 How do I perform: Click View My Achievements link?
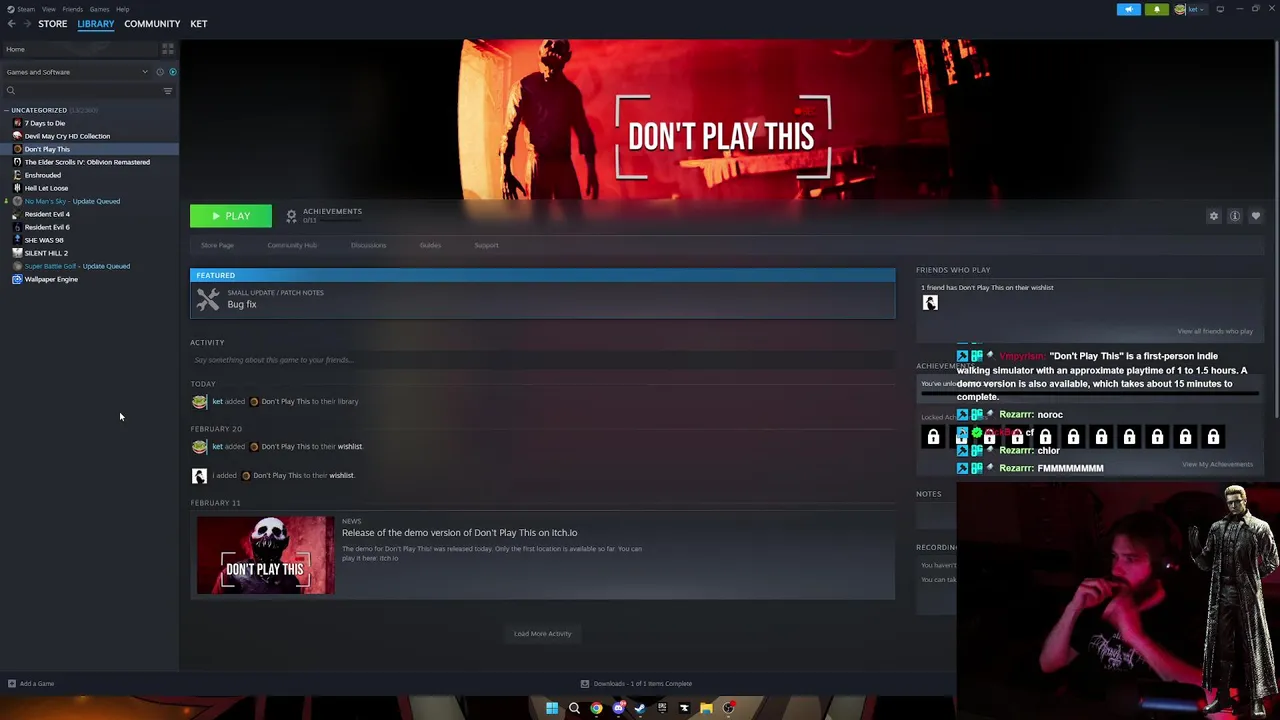(x=1217, y=464)
